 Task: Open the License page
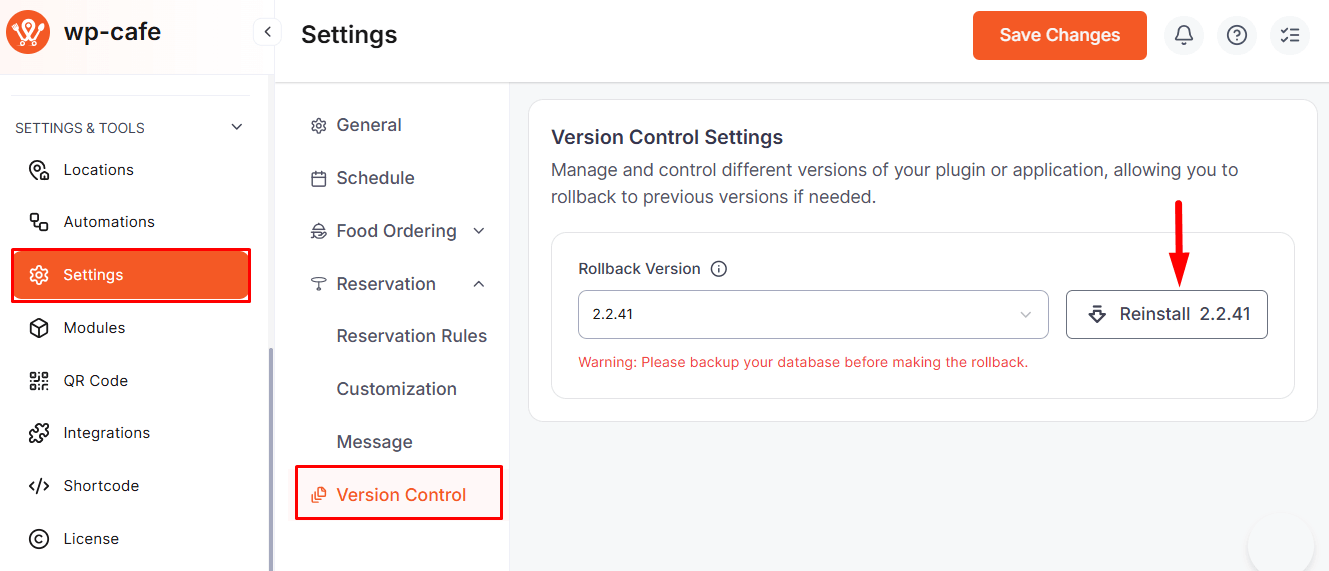point(91,539)
